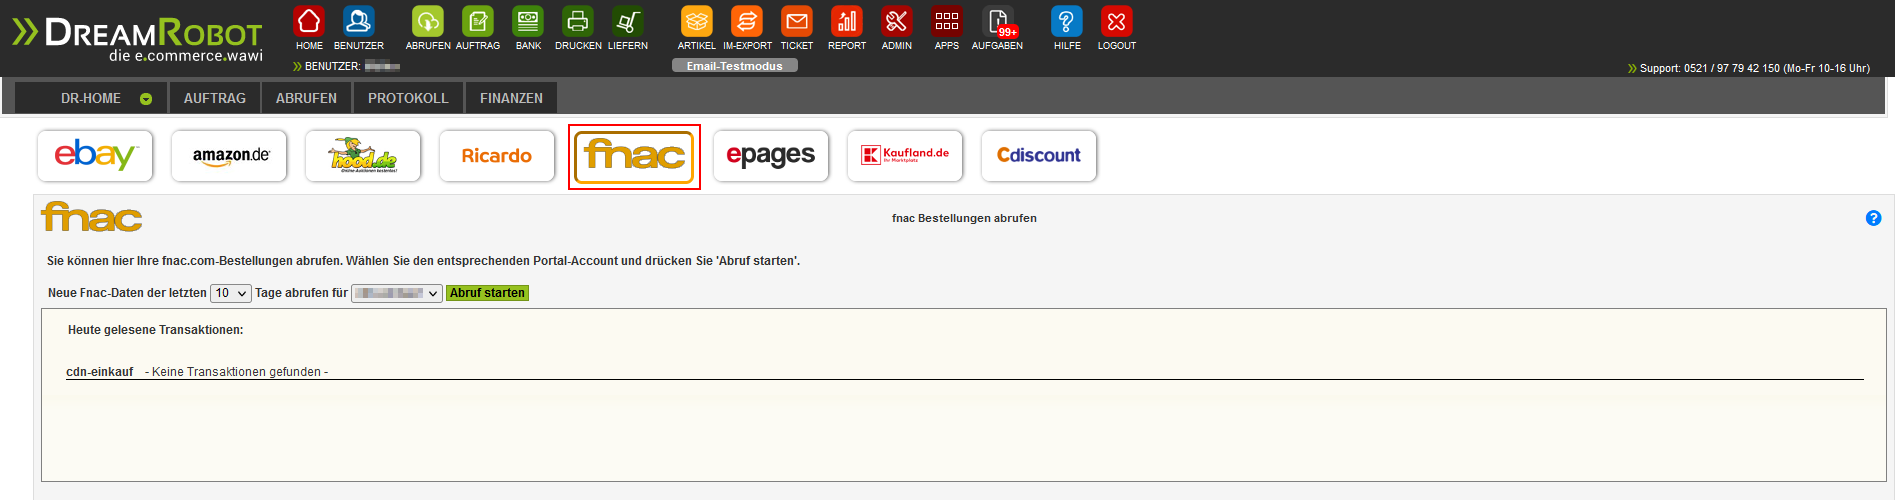Click the Email-Testmodus label
1895x500 pixels.
735,66
